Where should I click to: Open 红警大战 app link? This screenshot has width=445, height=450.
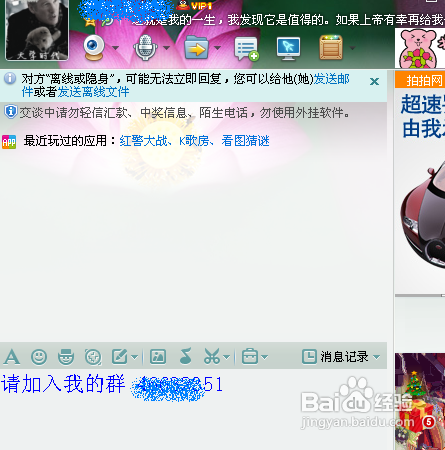click(143, 141)
